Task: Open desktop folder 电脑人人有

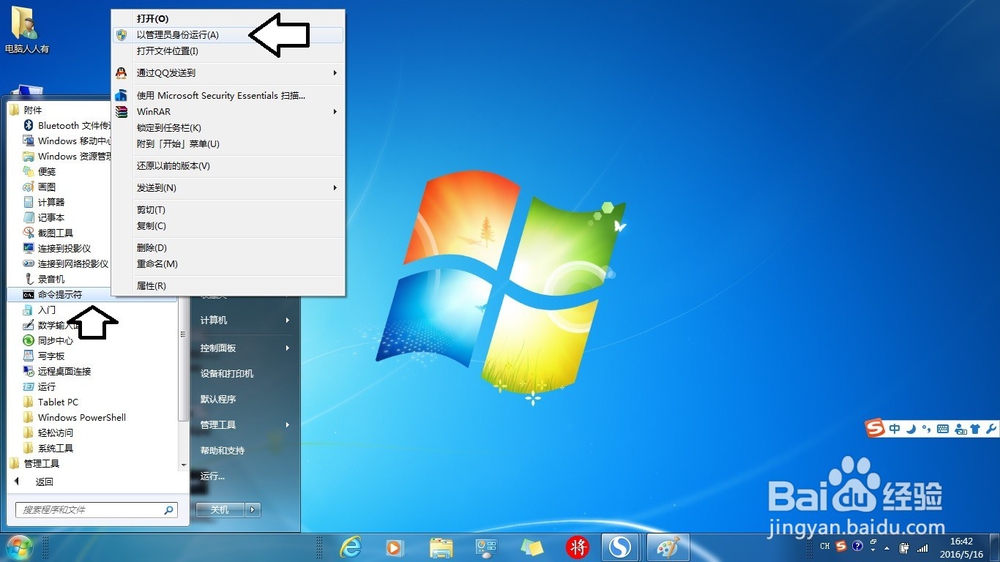Action: click(x=27, y=30)
